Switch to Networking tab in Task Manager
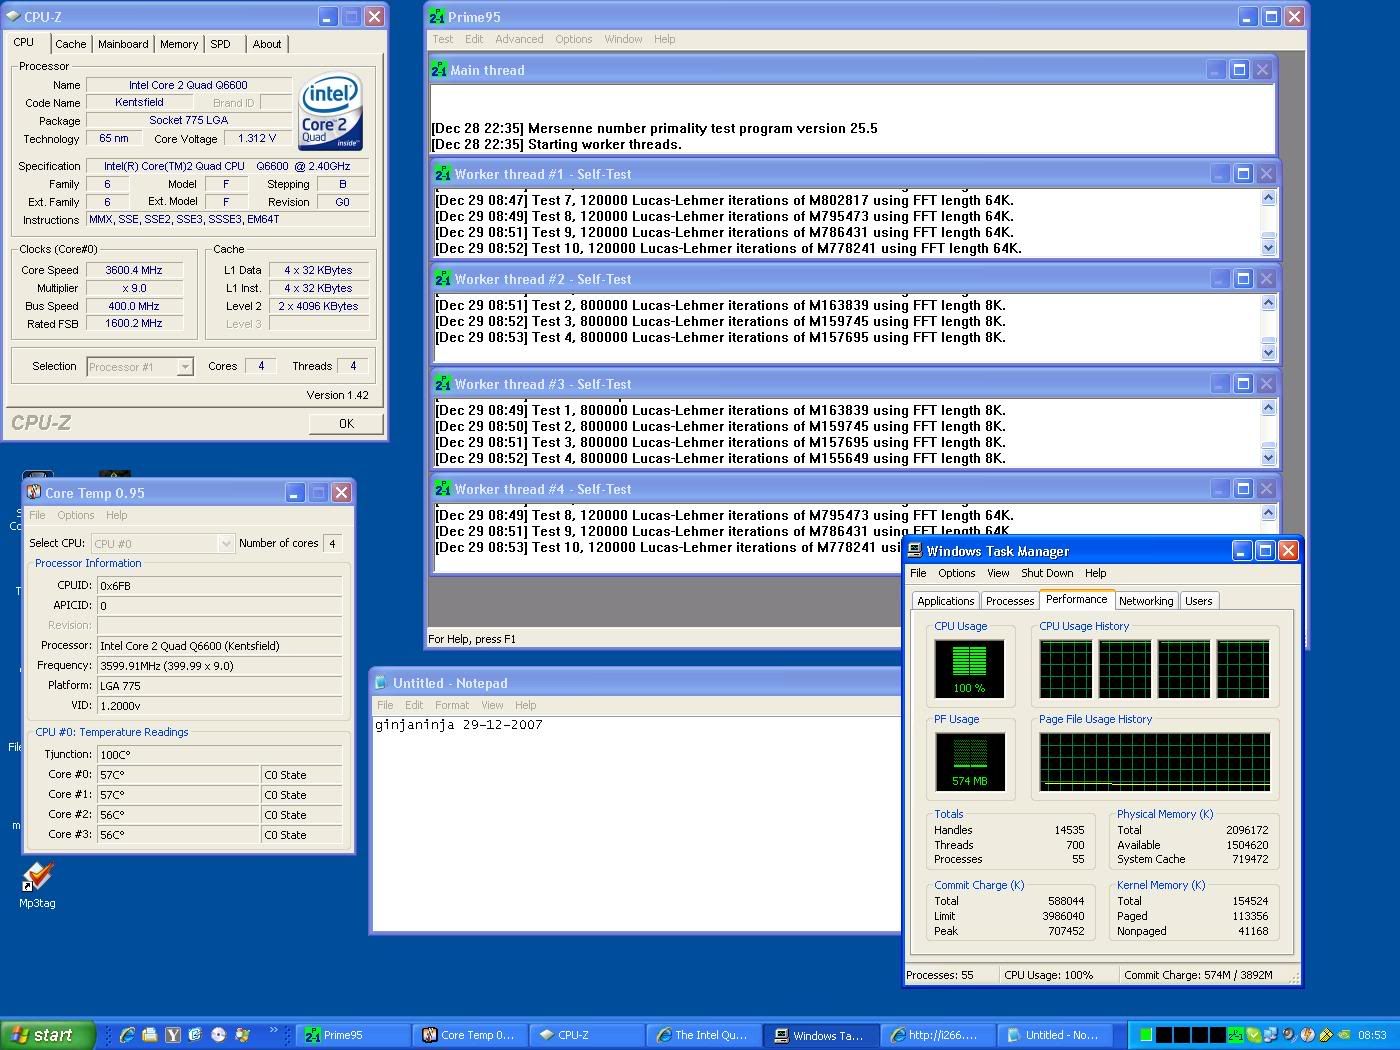 pyautogui.click(x=1146, y=601)
